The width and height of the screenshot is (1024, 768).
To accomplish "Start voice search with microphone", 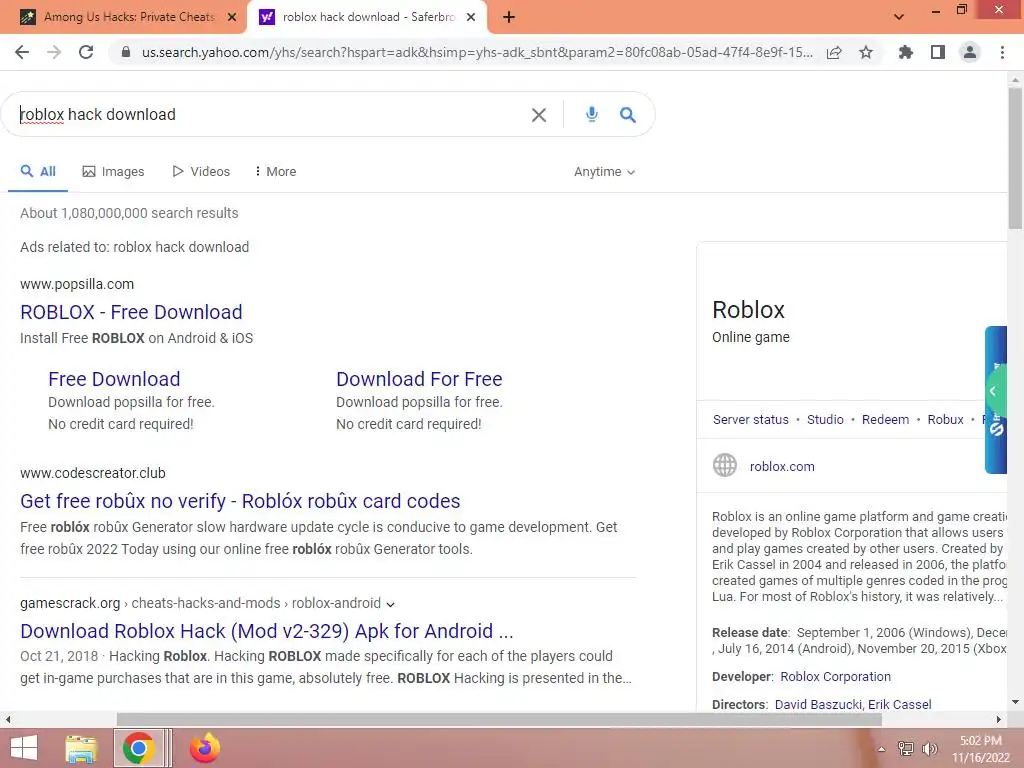I will (x=592, y=114).
